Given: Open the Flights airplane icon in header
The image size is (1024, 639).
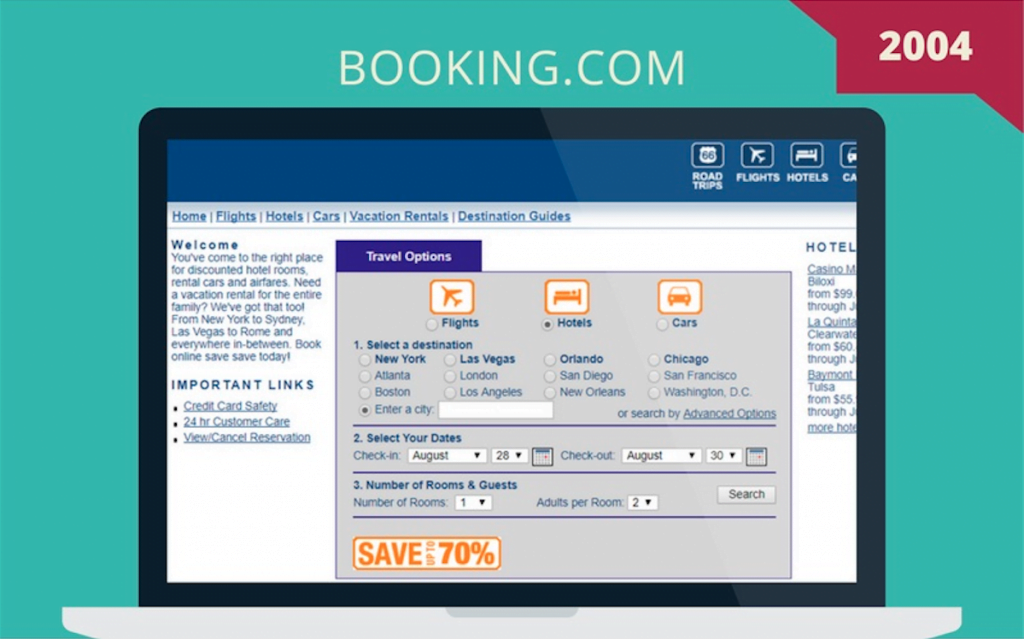Looking at the screenshot, I should point(757,156).
